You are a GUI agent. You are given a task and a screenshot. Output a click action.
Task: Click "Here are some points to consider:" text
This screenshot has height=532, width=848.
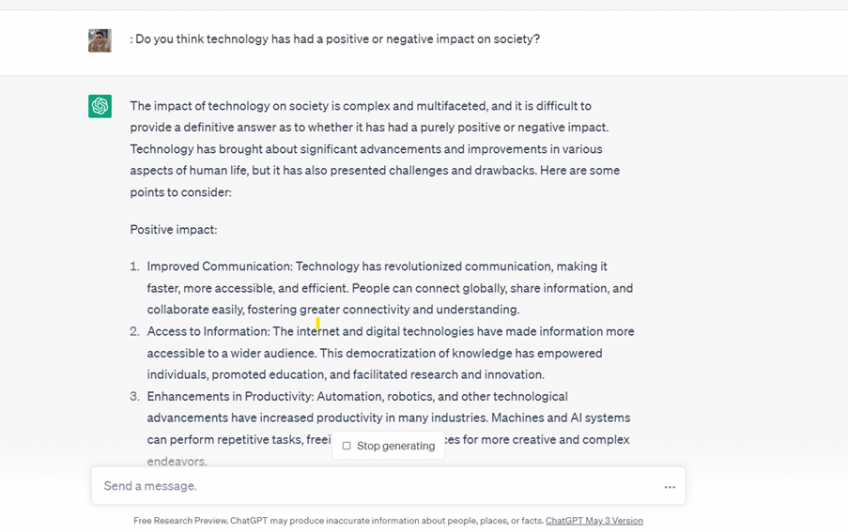pos(375,181)
